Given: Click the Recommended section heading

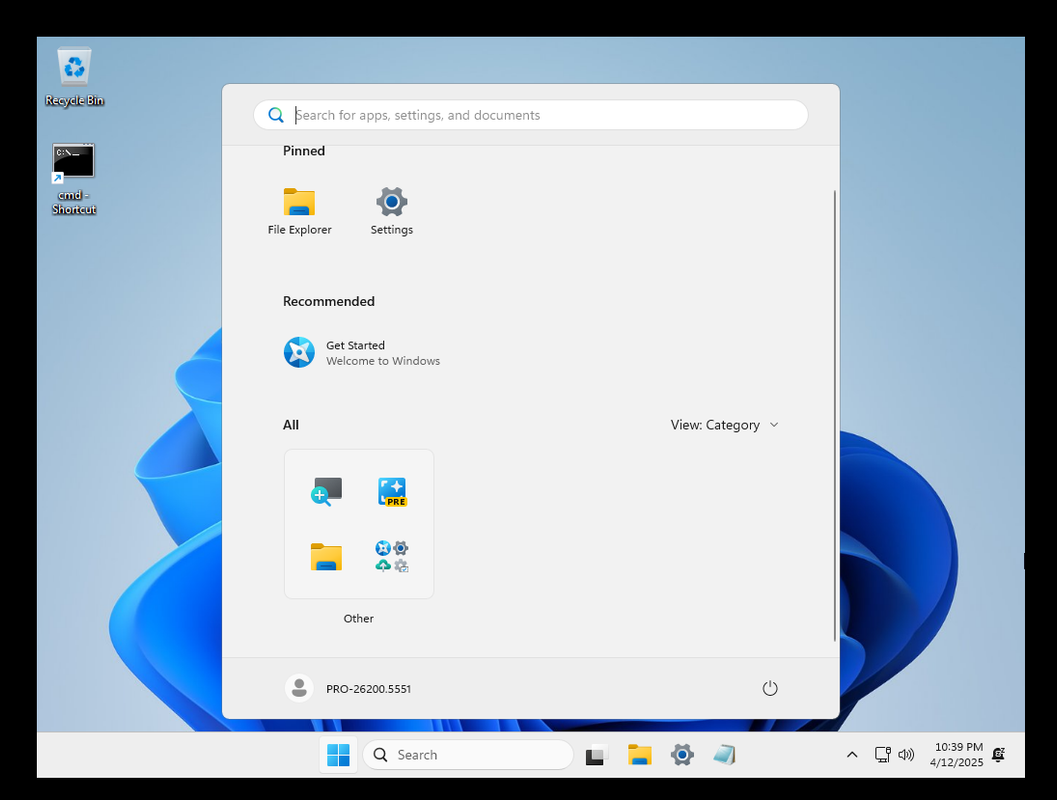Looking at the screenshot, I should (x=329, y=301).
